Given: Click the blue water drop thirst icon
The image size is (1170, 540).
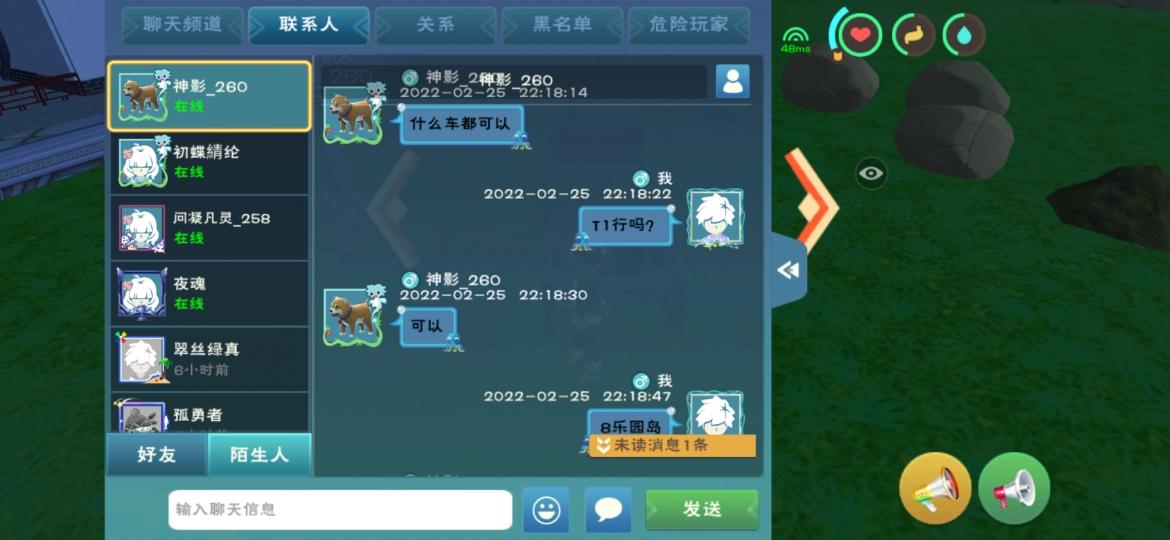Looking at the screenshot, I should click(964, 35).
